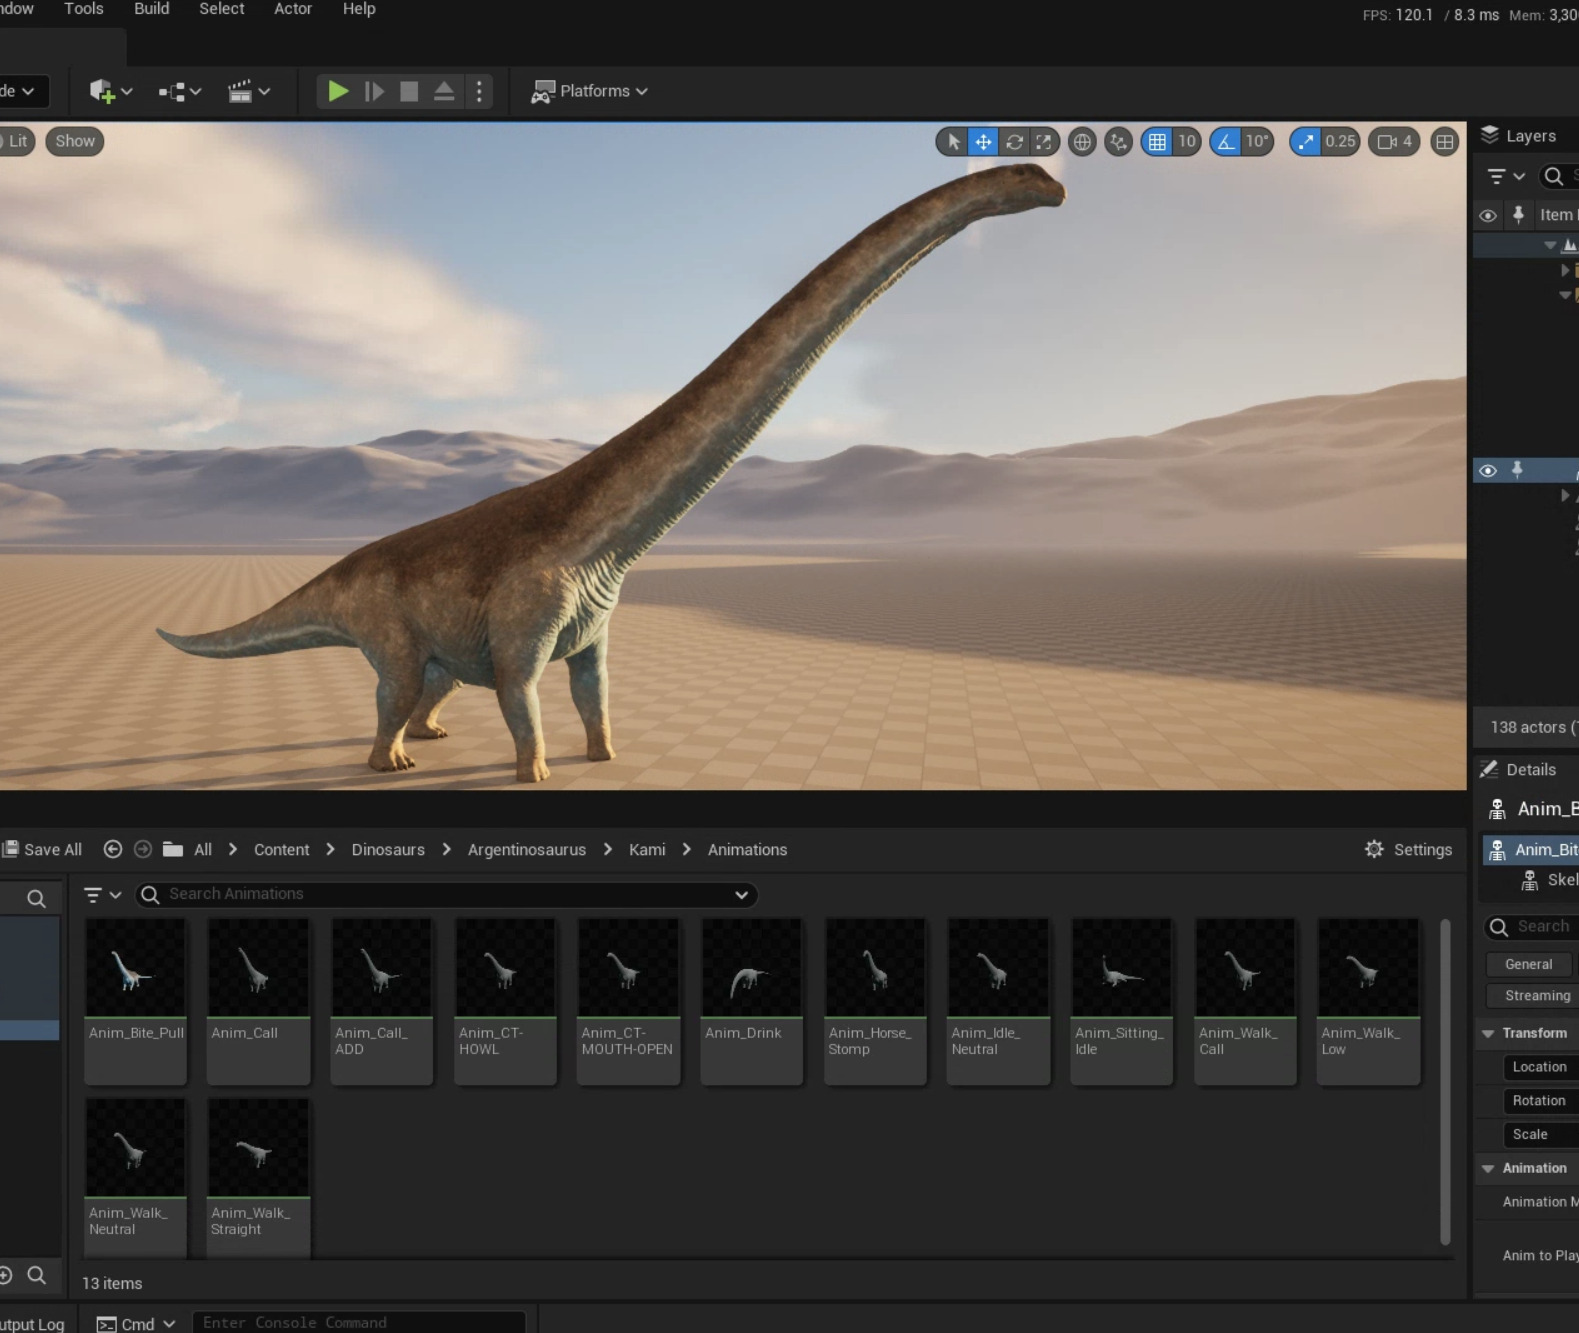
Task: Toggle pin icon of selected outliner row
Action: (x=1518, y=470)
